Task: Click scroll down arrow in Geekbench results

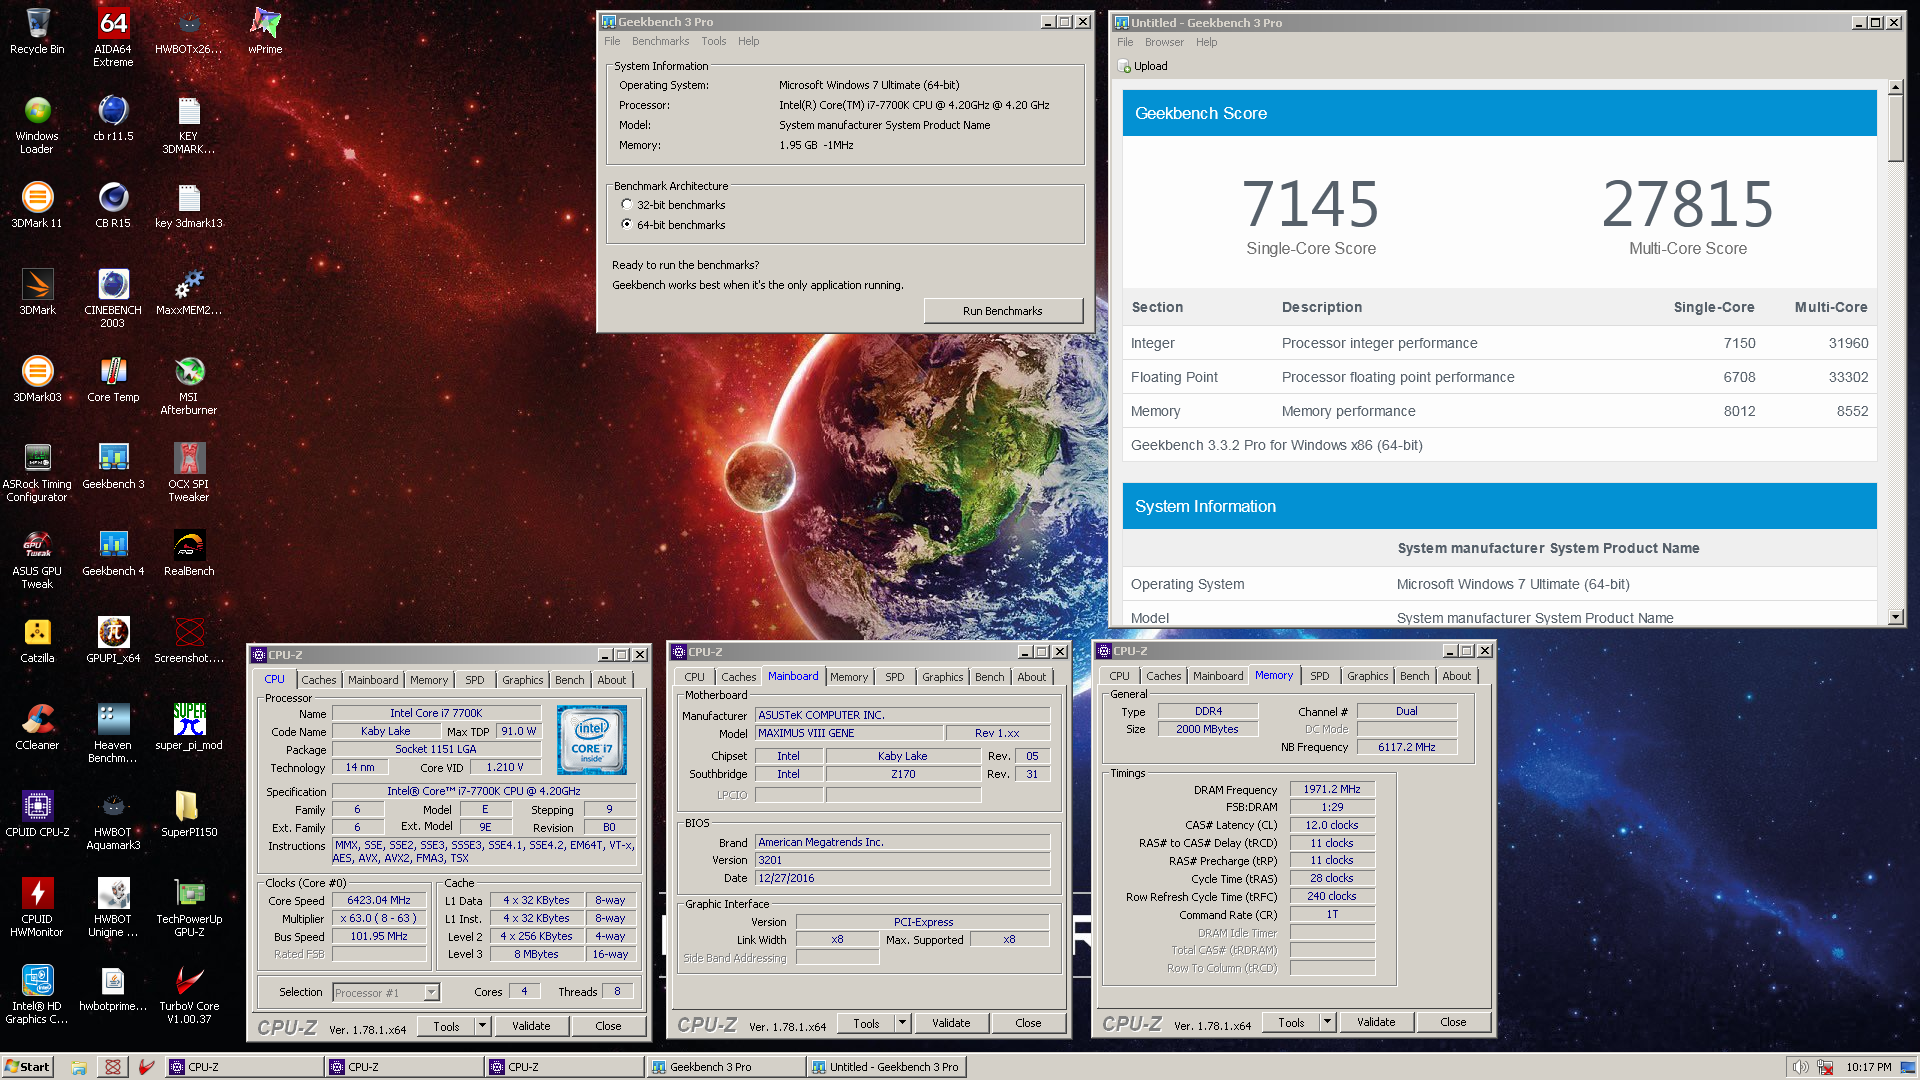Action: click(1895, 617)
